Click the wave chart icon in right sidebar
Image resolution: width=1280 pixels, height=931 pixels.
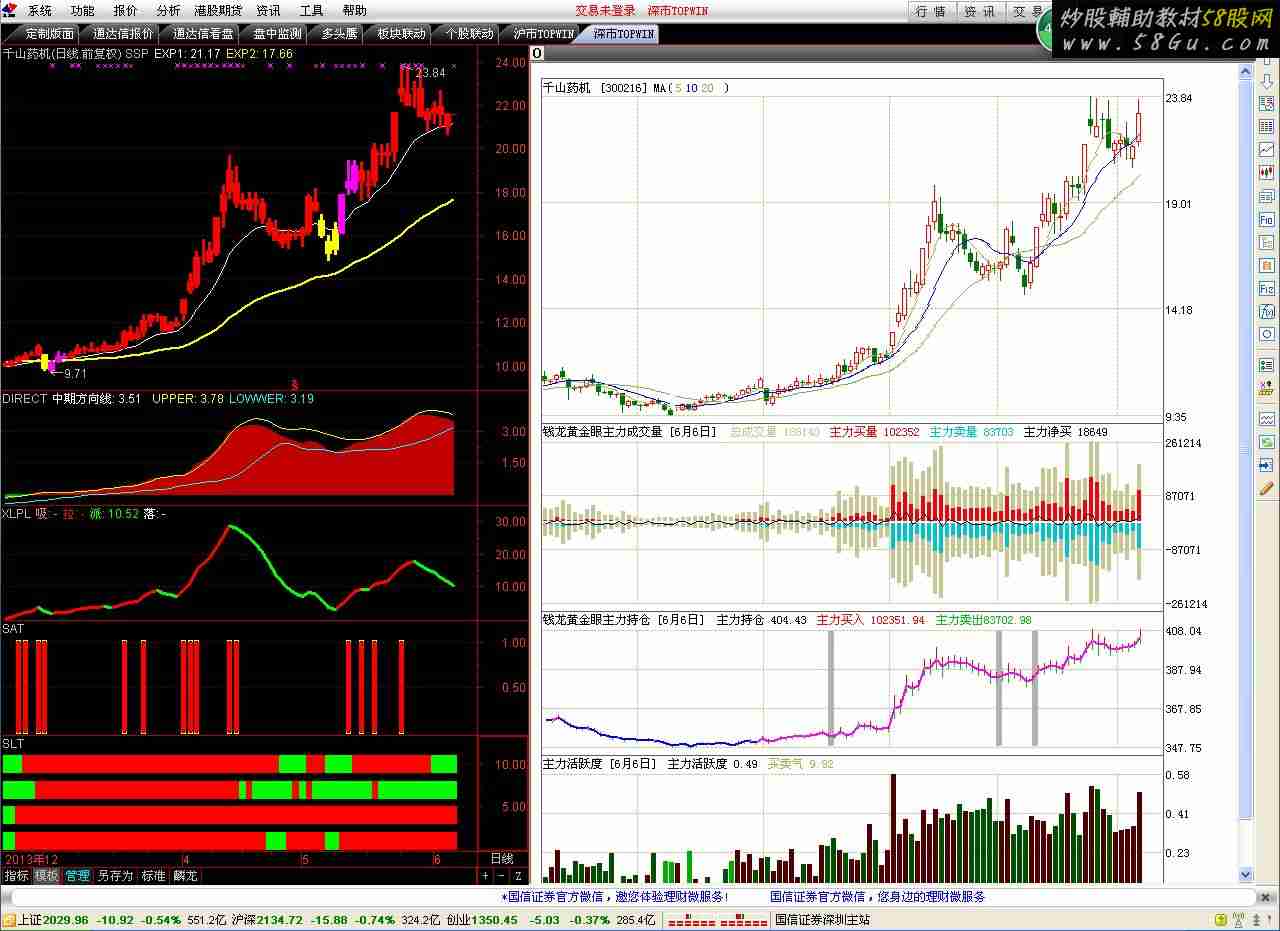pyautogui.click(x=1266, y=419)
